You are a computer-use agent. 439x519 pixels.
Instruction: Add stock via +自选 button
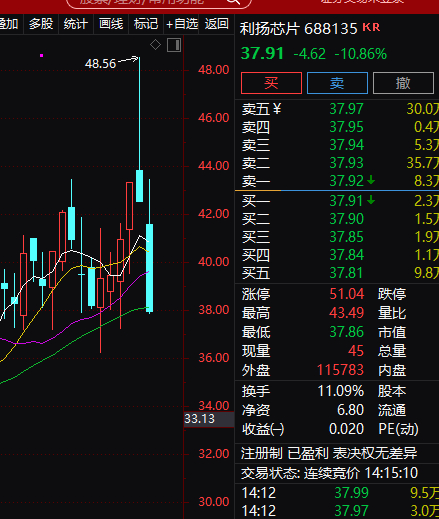(x=182, y=24)
